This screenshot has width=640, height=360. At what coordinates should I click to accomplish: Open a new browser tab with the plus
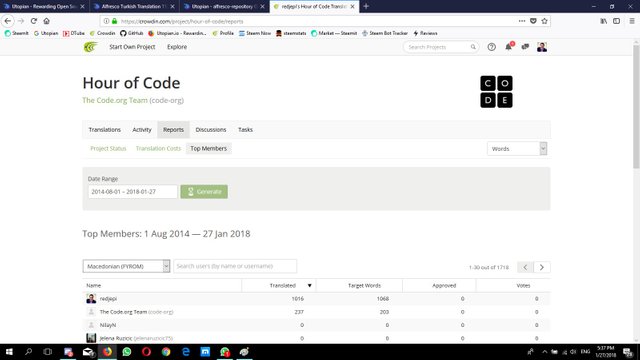tap(366, 6)
